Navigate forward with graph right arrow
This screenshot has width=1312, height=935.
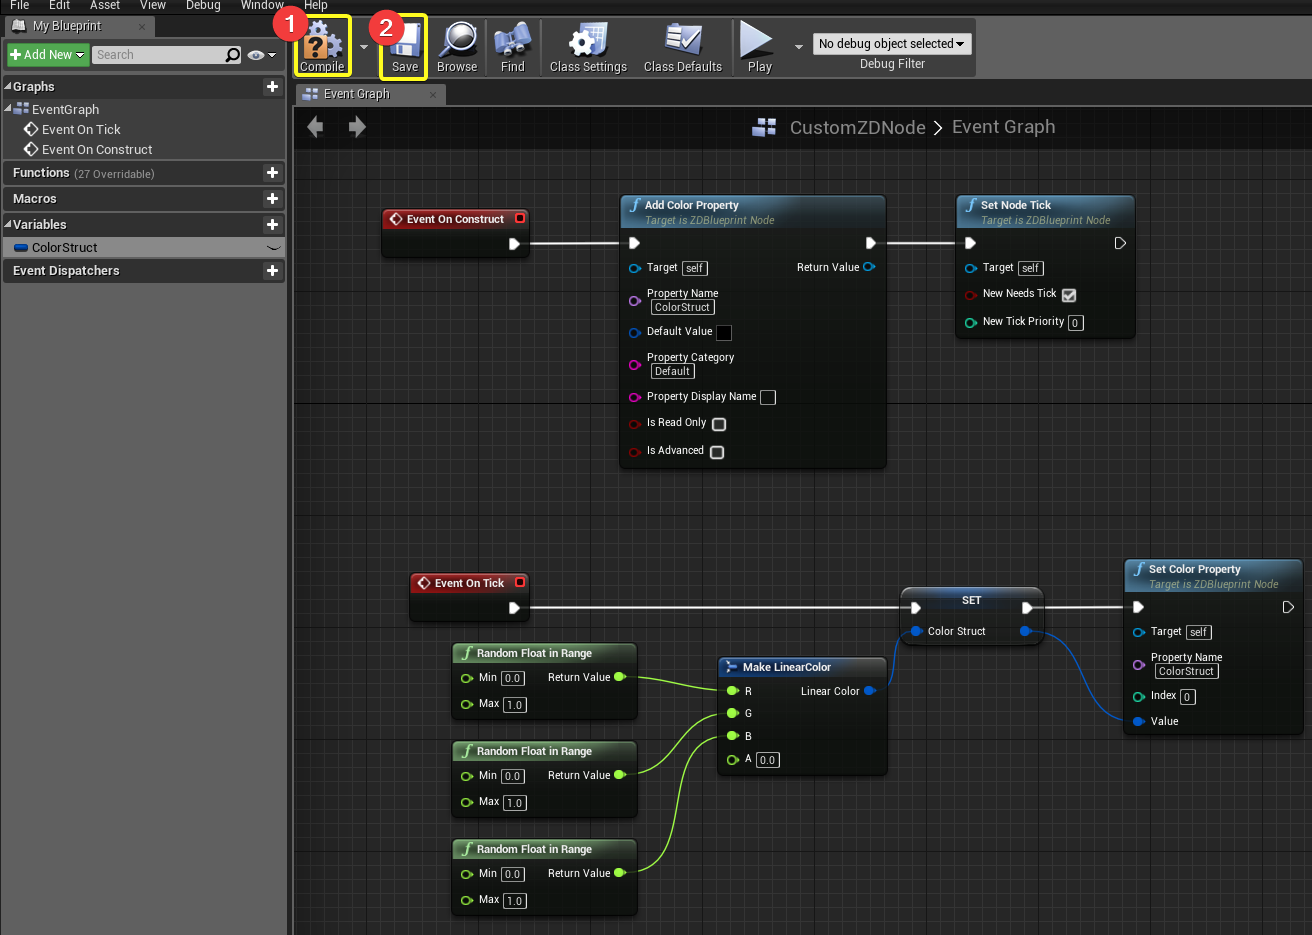[357, 127]
